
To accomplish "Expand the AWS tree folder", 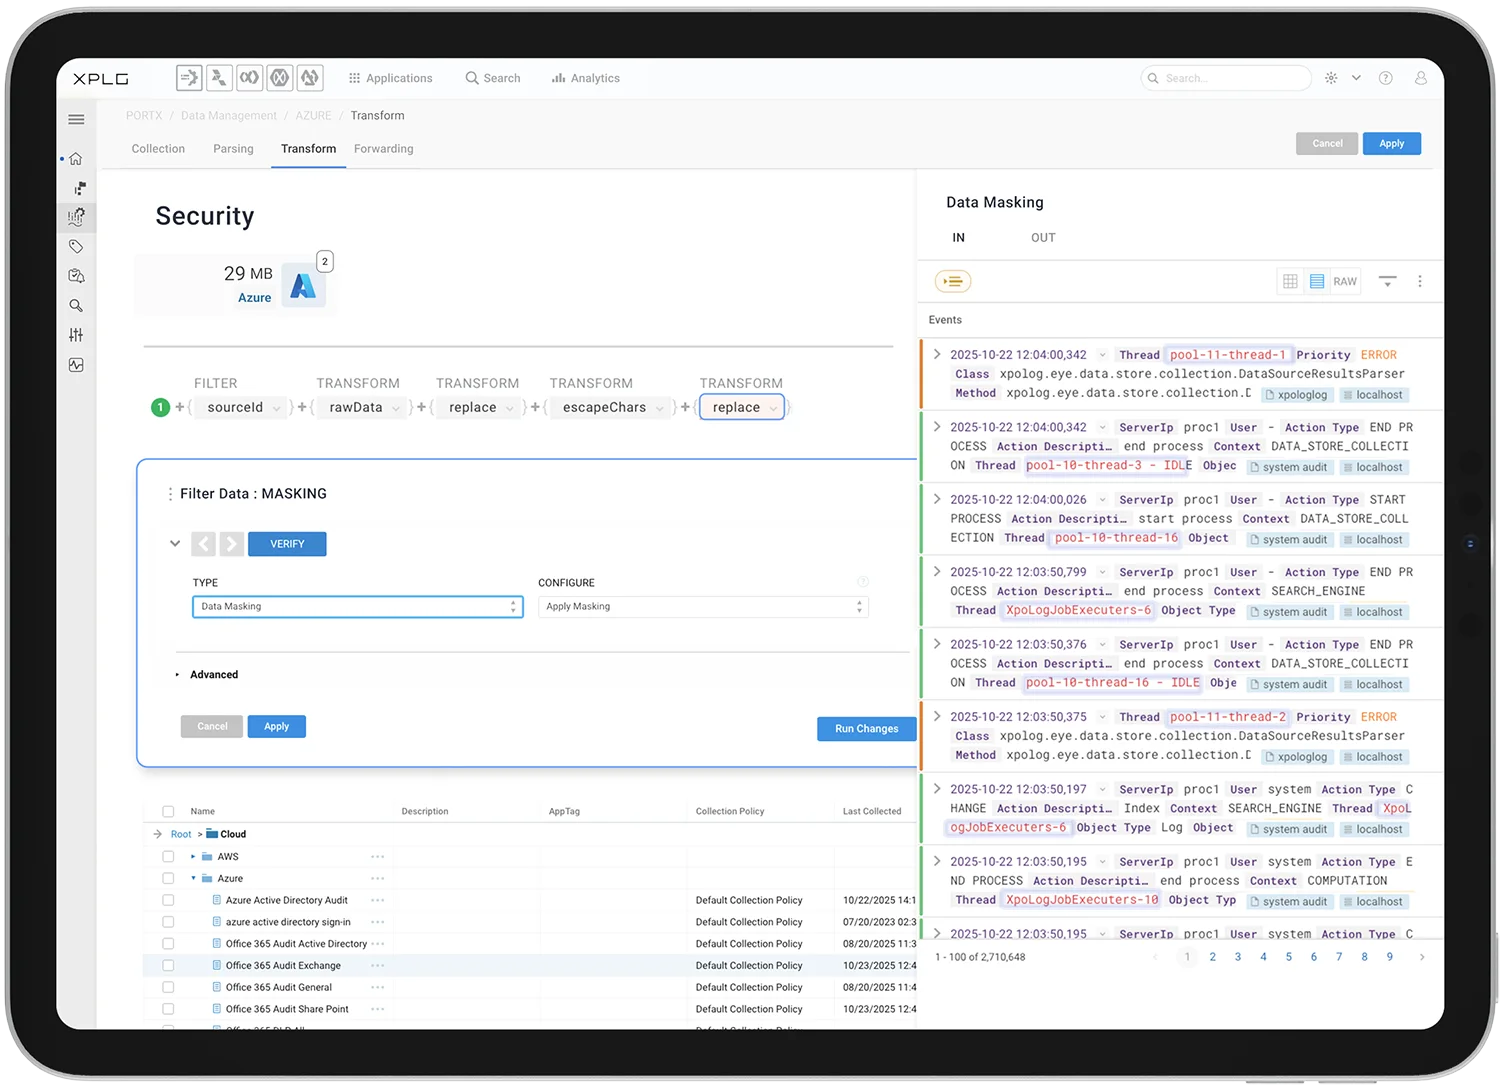I will (193, 857).
